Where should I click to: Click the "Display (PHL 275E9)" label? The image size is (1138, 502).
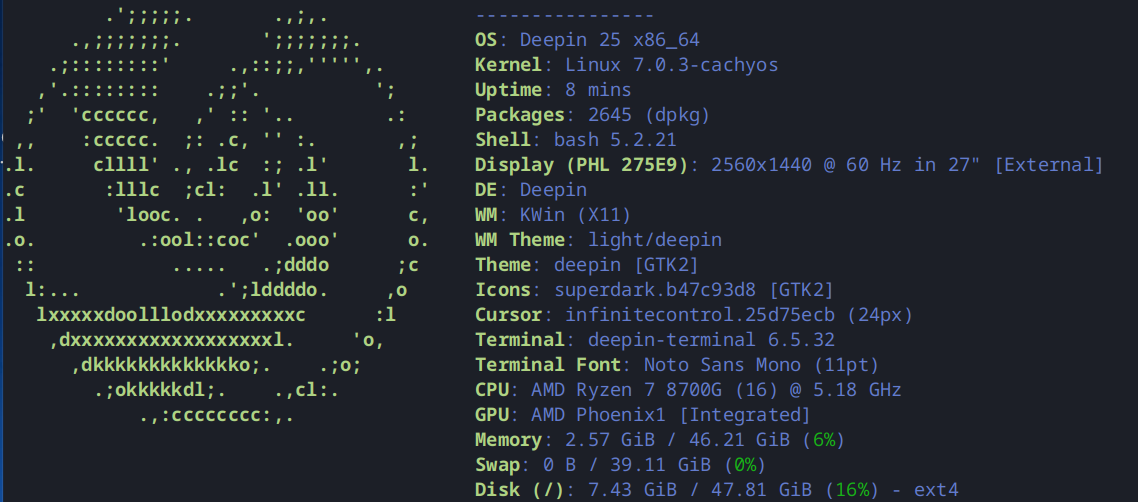581,165
